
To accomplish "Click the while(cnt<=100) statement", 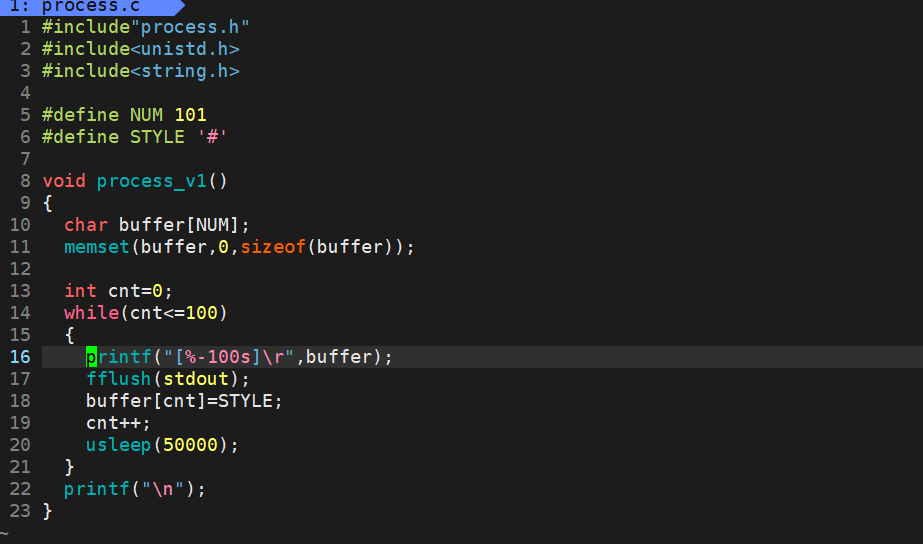I will pos(145,313).
